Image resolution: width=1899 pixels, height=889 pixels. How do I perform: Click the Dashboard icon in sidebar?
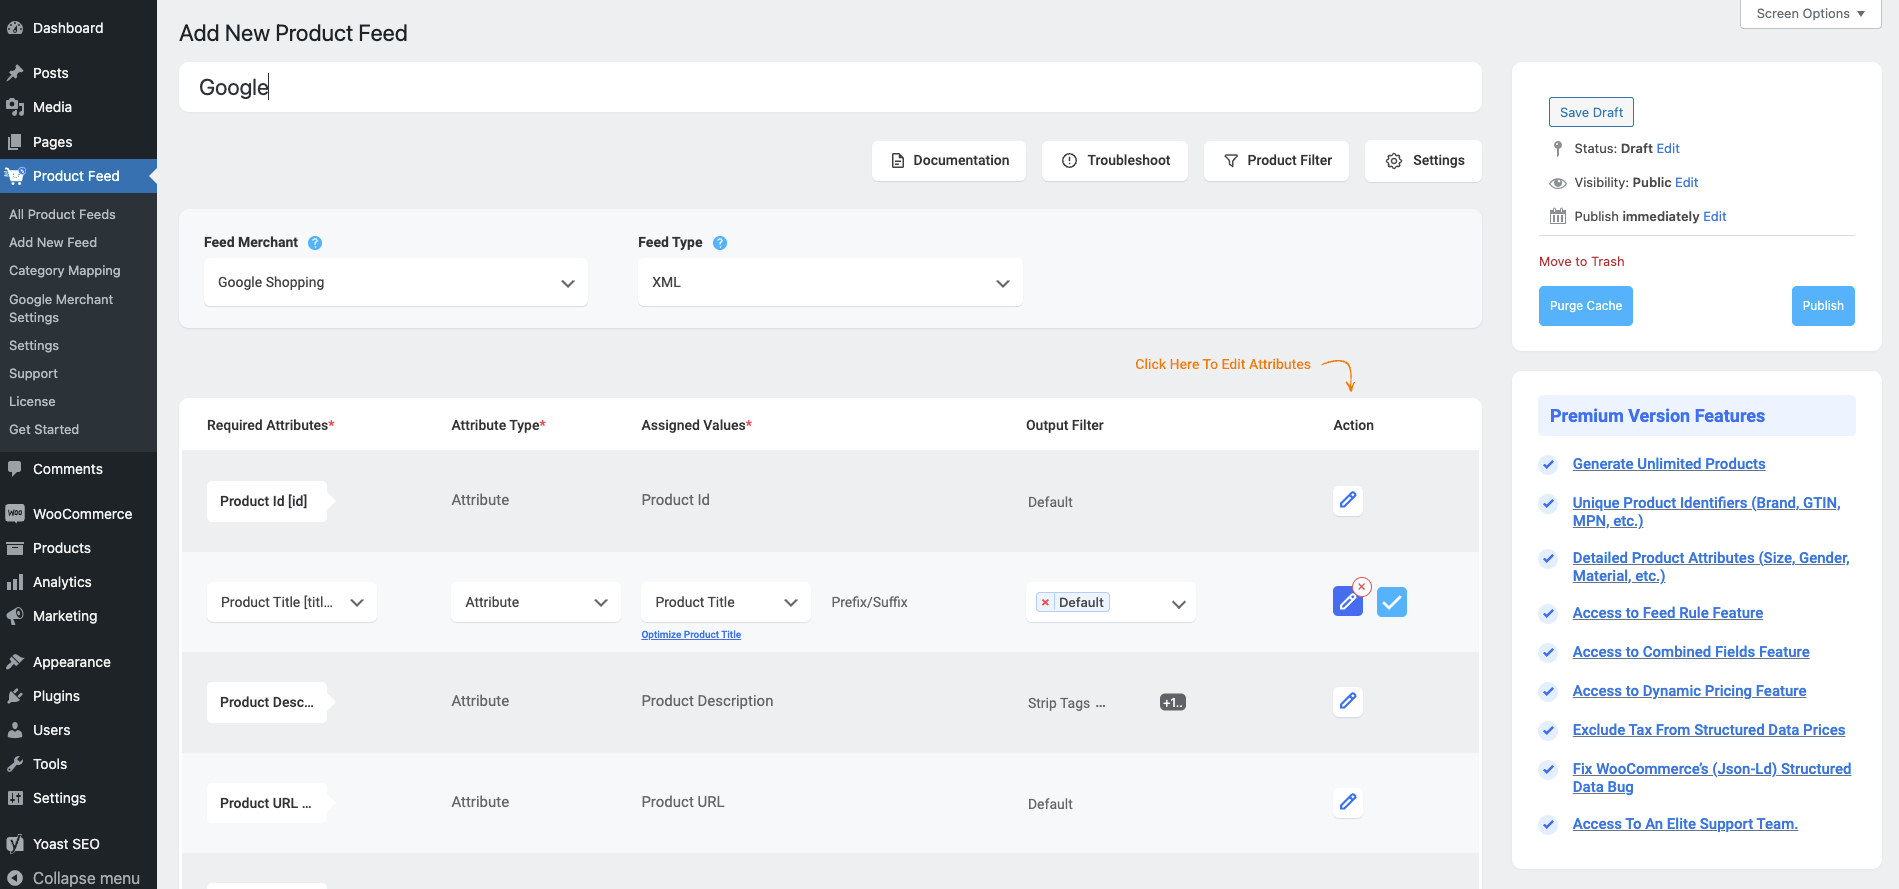tap(15, 28)
